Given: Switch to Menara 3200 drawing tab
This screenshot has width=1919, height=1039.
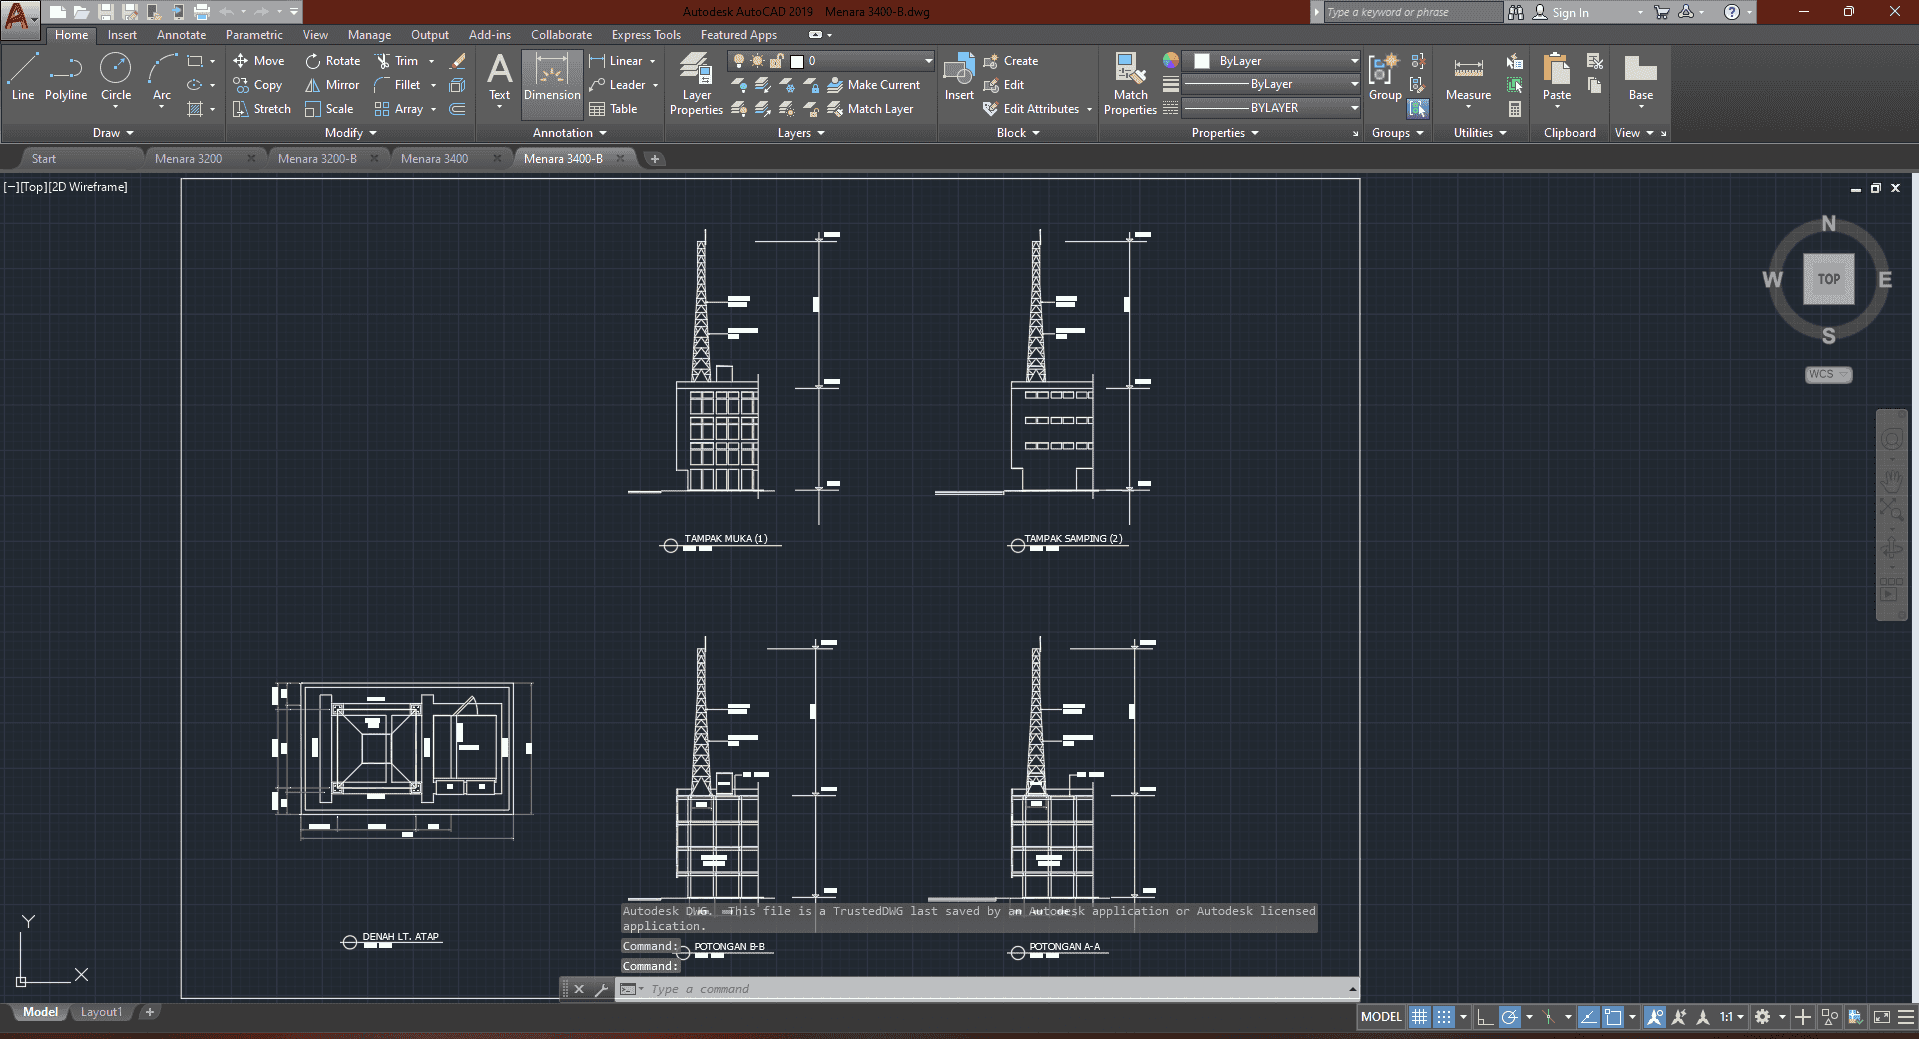Looking at the screenshot, I should pos(189,159).
